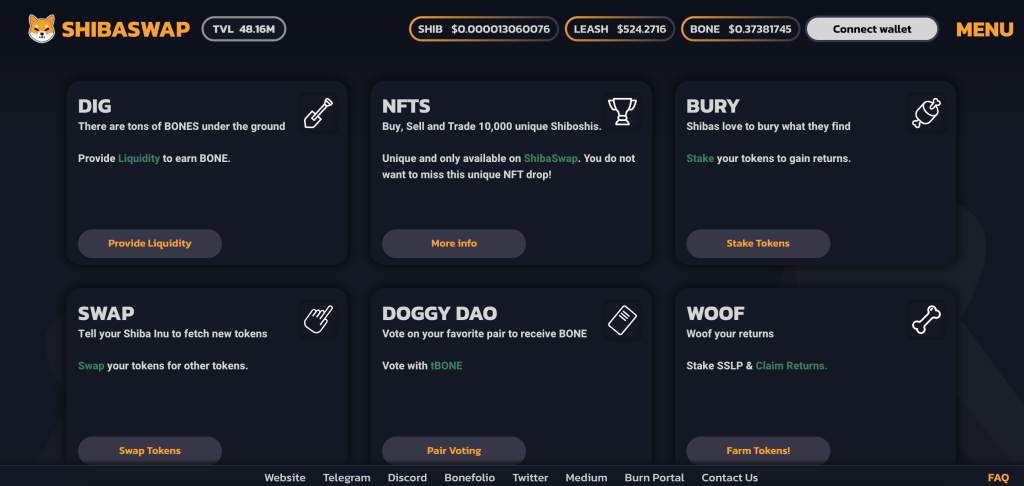Image resolution: width=1024 pixels, height=486 pixels.
Task: Open the Bonefolio footer link
Action: click(470, 478)
